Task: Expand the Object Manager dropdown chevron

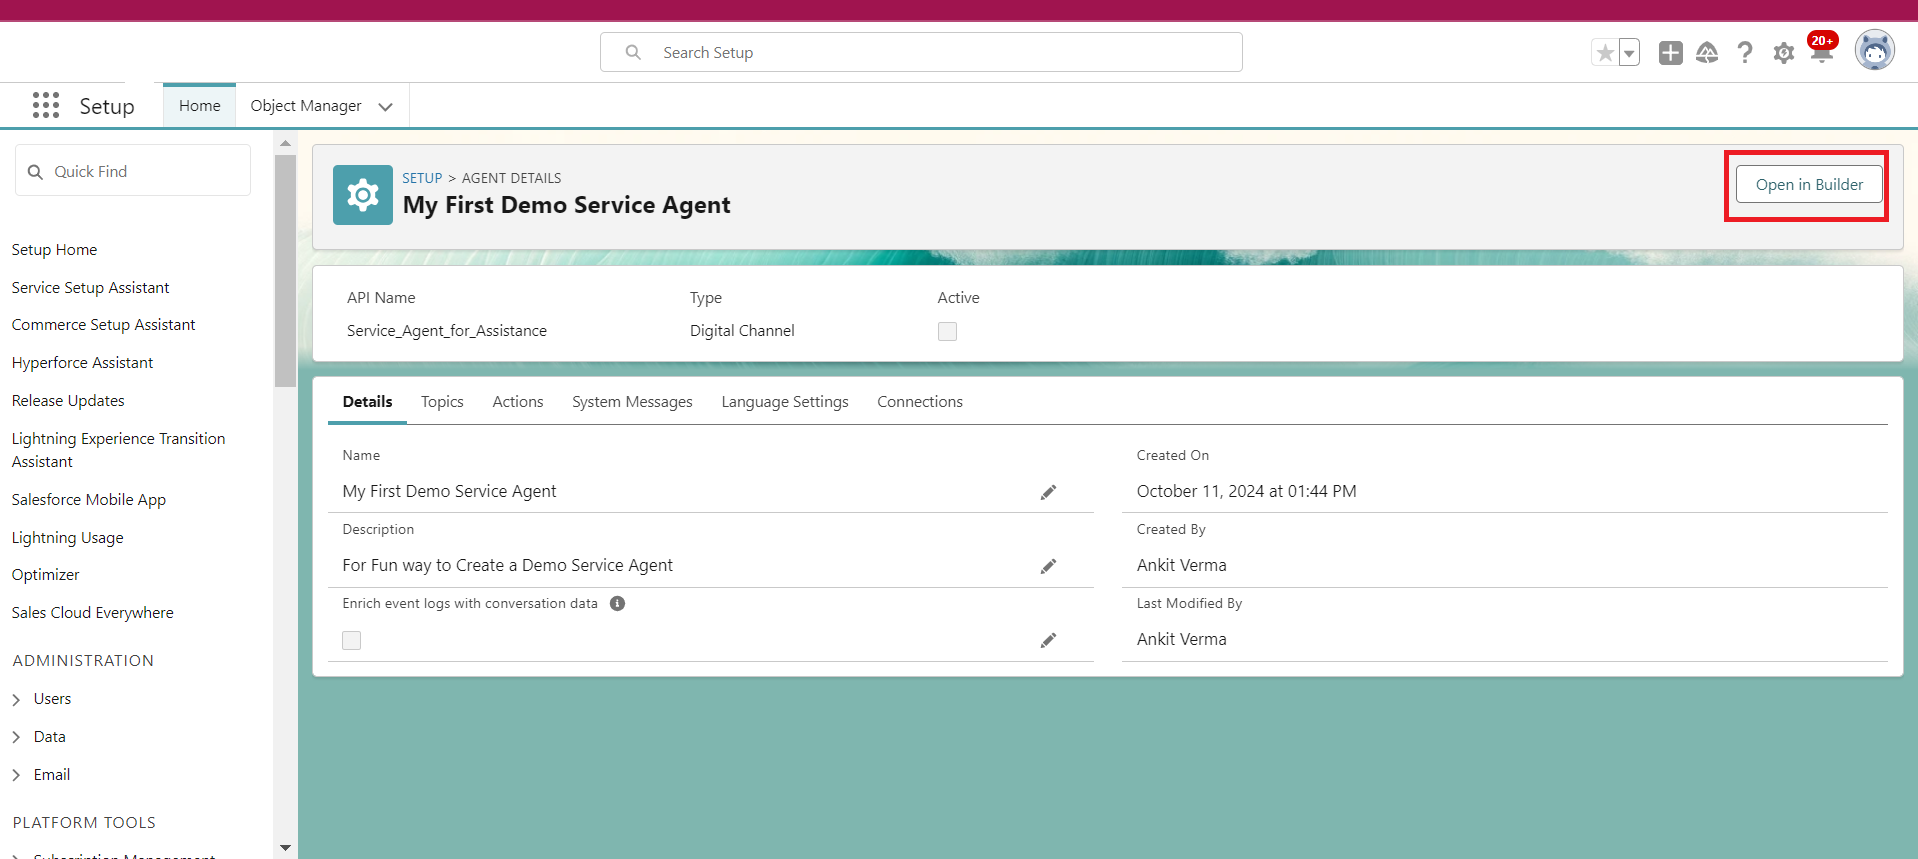Action: pos(386,107)
